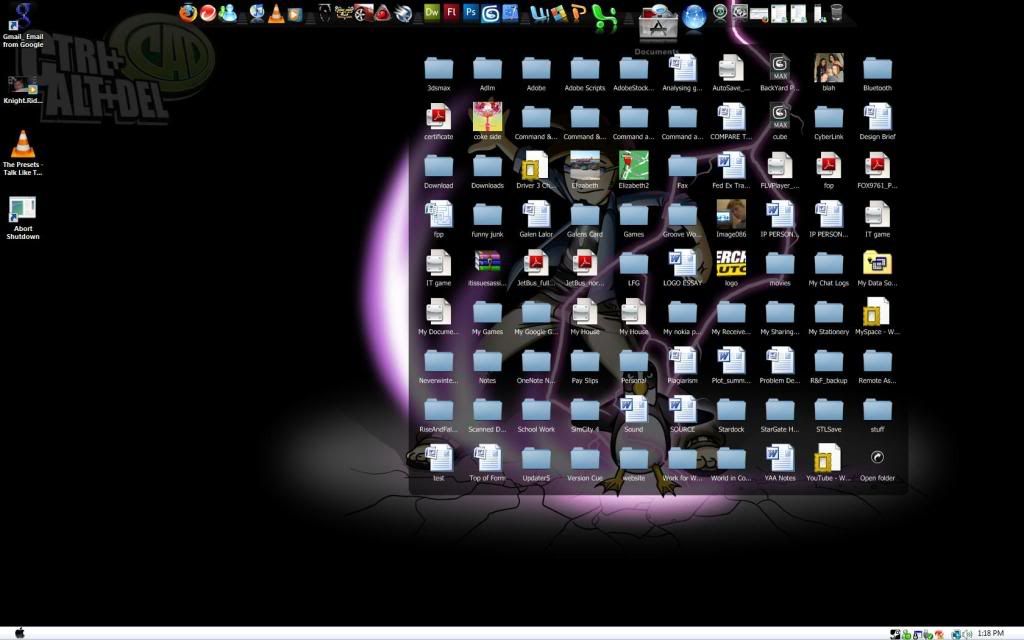
Task: Launch Adobe Photoshop from the dock
Action: (470, 12)
